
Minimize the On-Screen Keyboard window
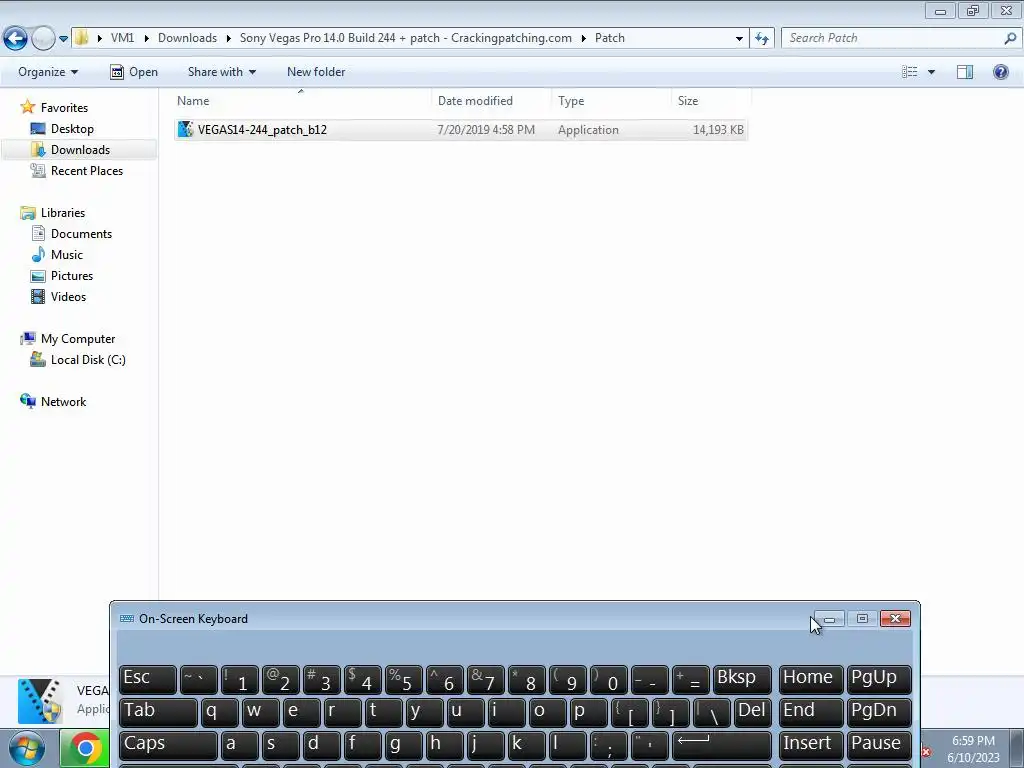click(x=829, y=619)
